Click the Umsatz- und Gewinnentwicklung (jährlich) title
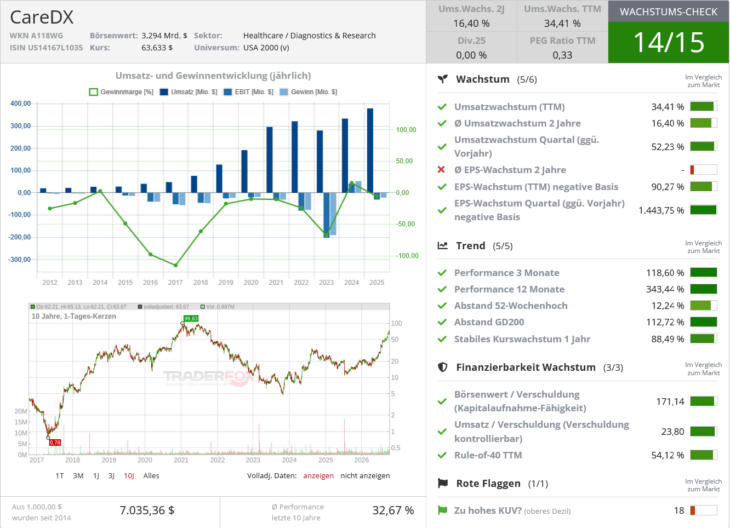This screenshot has width=730, height=528. 213,75
